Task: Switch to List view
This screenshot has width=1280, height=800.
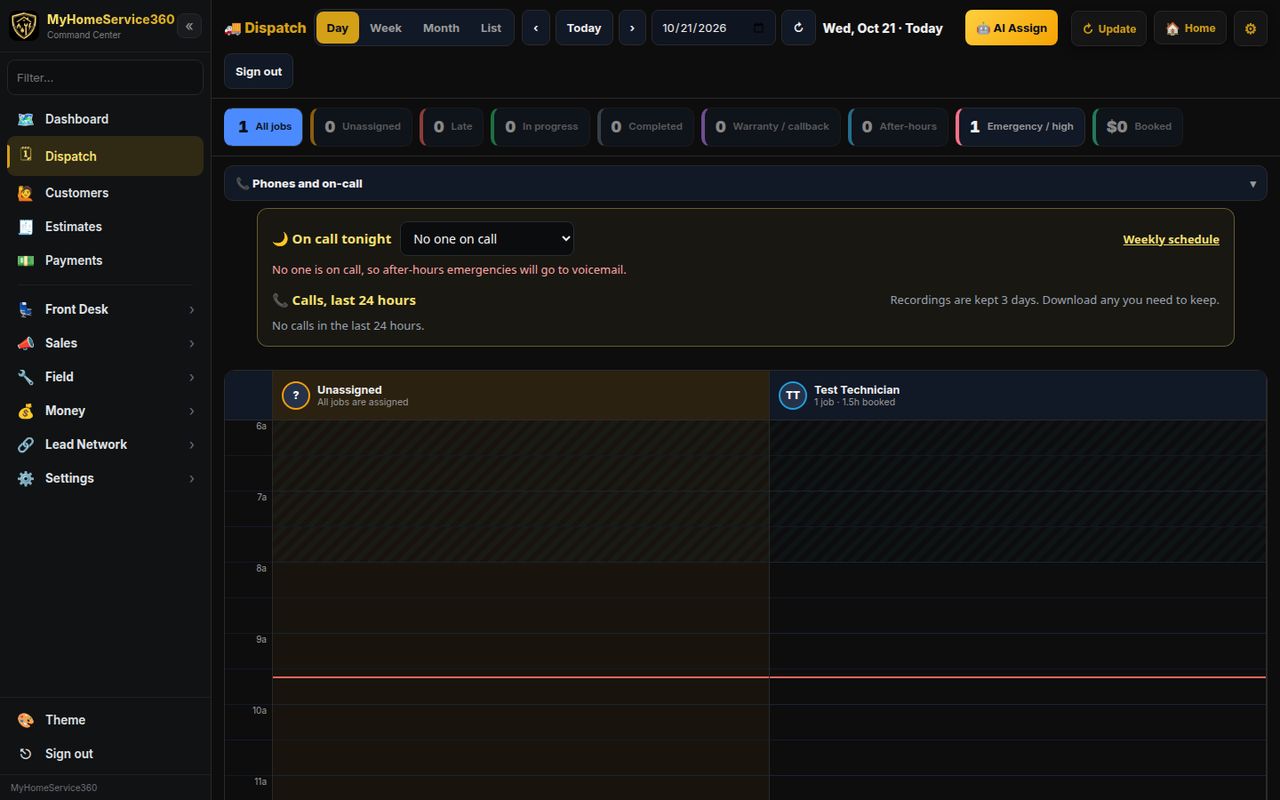Action: pyautogui.click(x=491, y=28)
